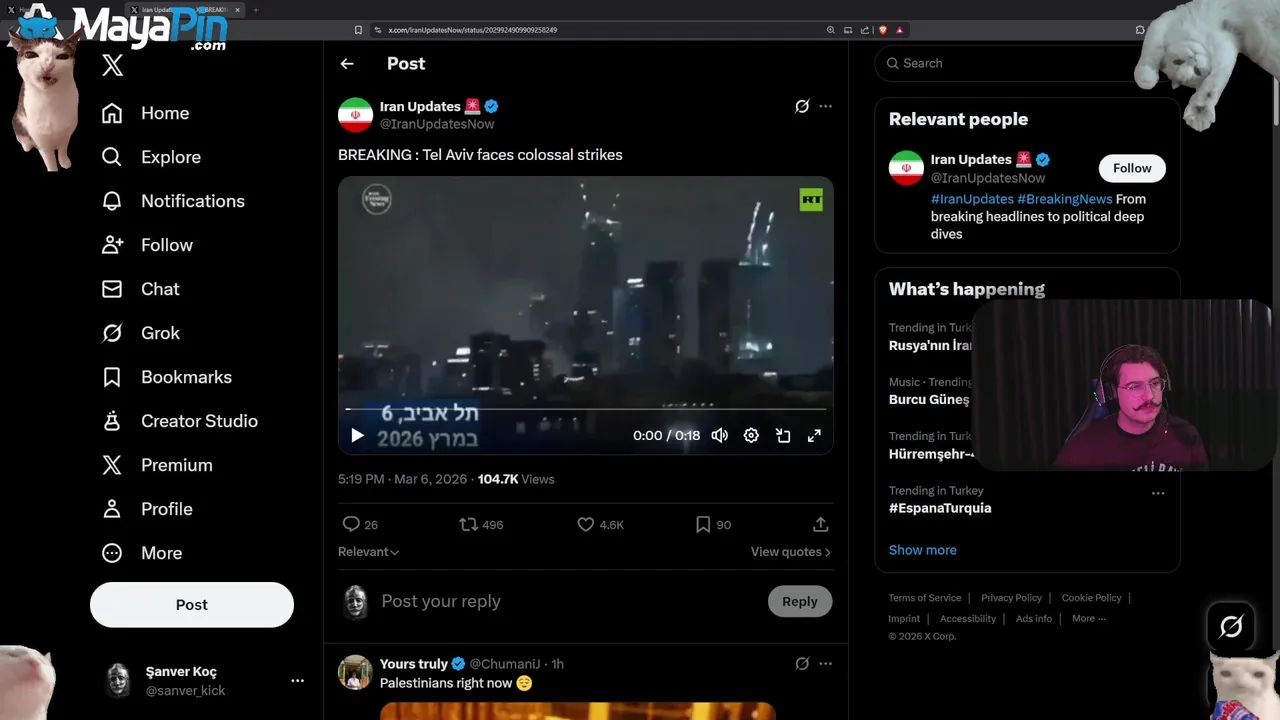1280x720 pixels.
Task: Click the #BreakingNews hashtag link
Action: [x=1064, y=199]
